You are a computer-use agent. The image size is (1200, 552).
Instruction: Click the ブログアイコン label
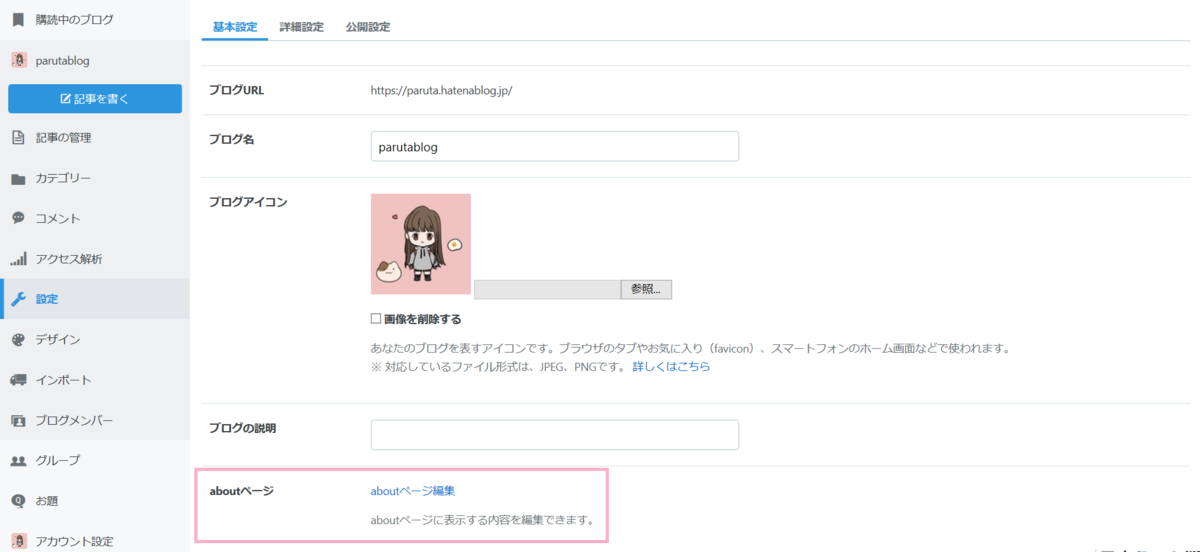point(248,202)
